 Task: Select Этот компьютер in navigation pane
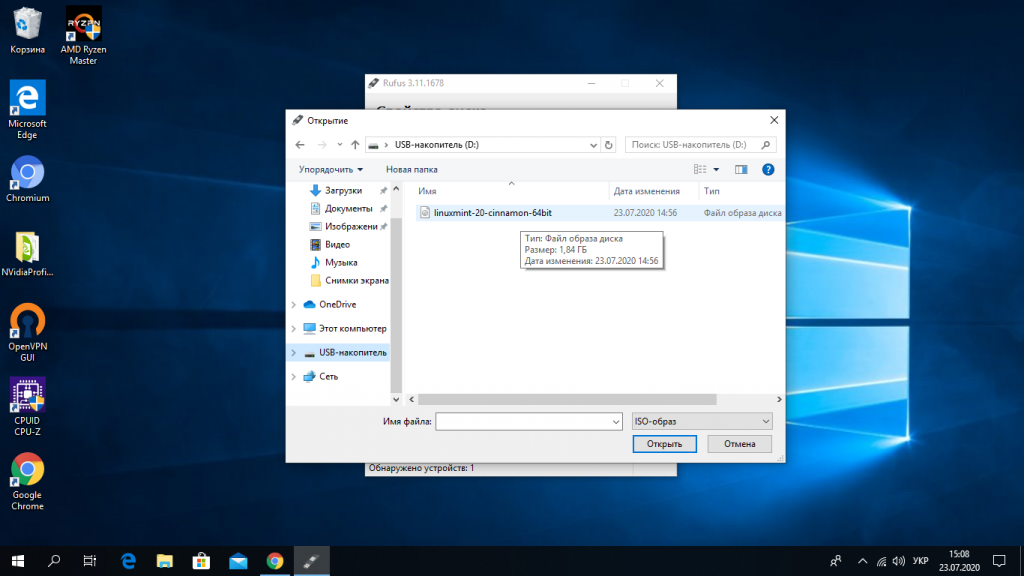click(x=352, y=328)
